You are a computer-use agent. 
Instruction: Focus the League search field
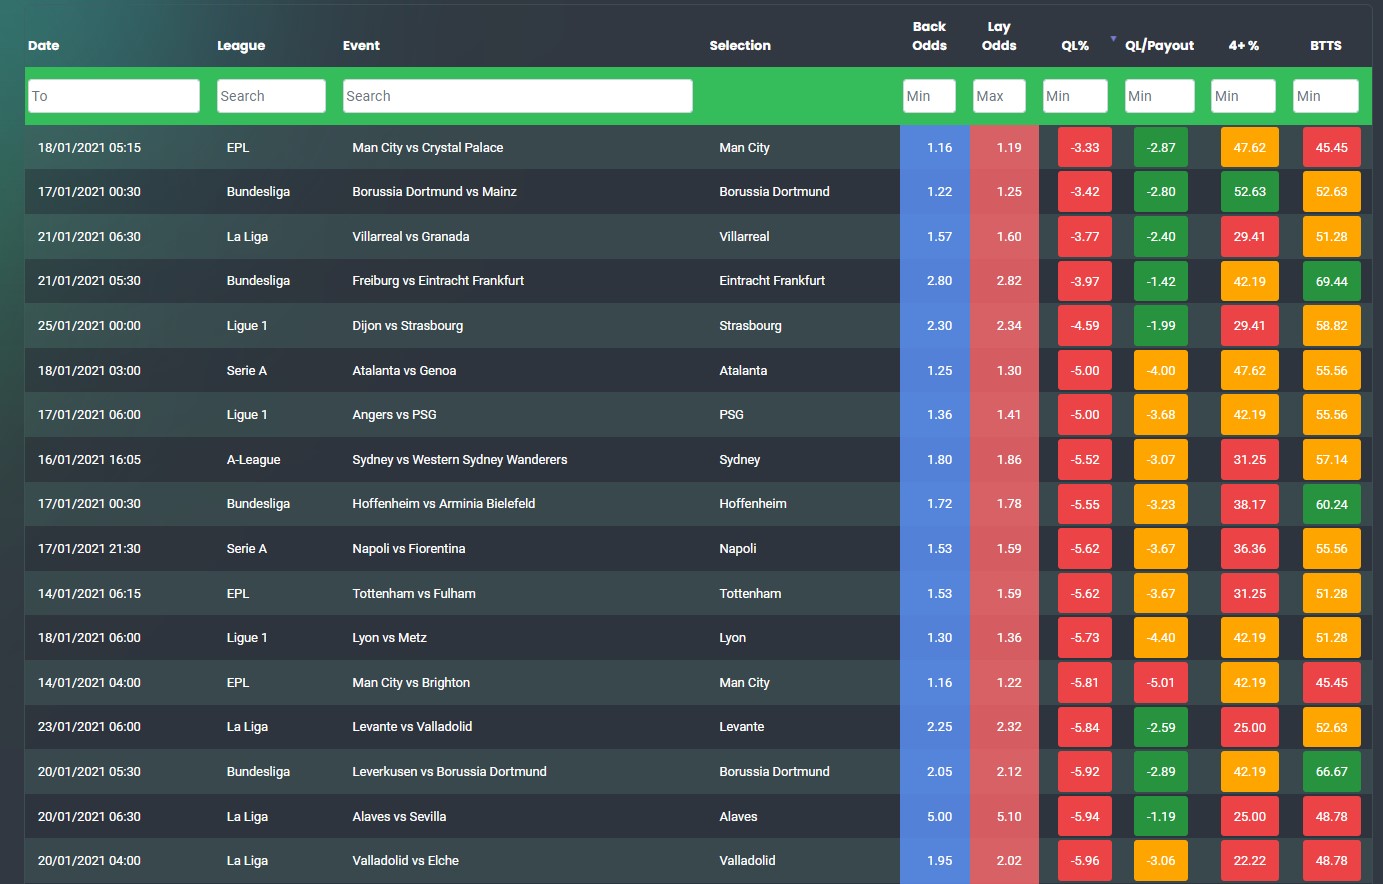[x=271, y=96]
